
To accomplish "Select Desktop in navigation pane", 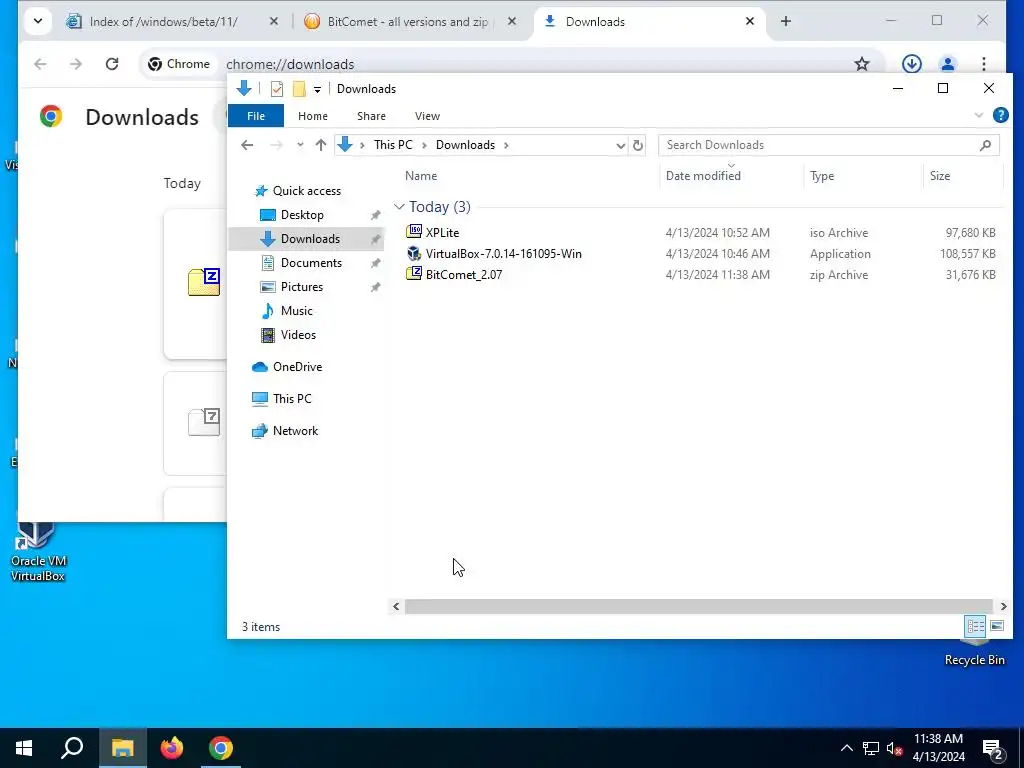I will click(x=302, y=215).
